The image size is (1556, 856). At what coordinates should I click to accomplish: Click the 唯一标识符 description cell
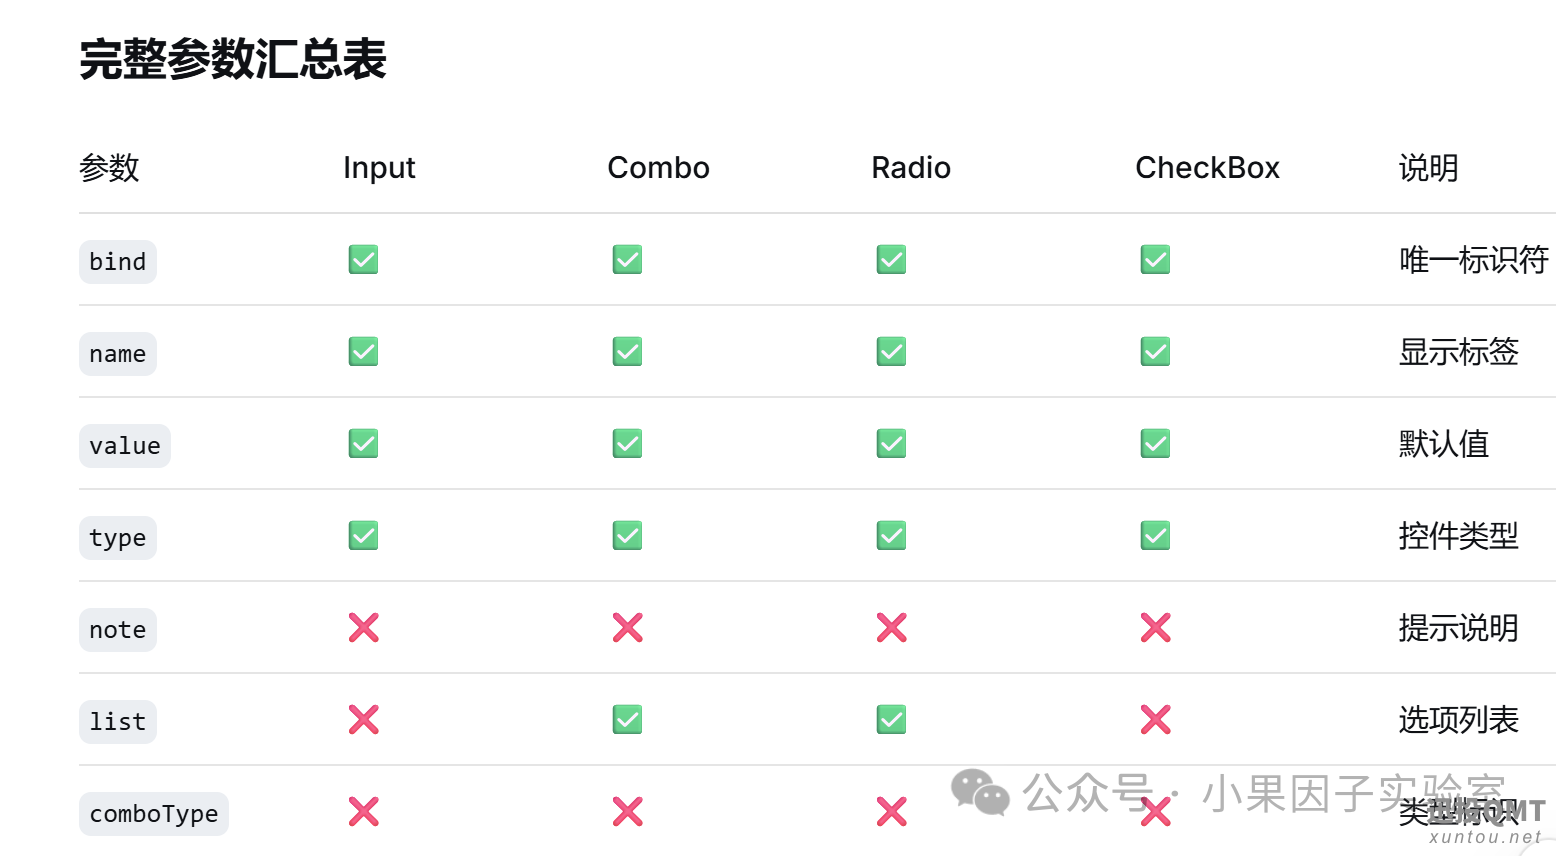(1474, 260)
